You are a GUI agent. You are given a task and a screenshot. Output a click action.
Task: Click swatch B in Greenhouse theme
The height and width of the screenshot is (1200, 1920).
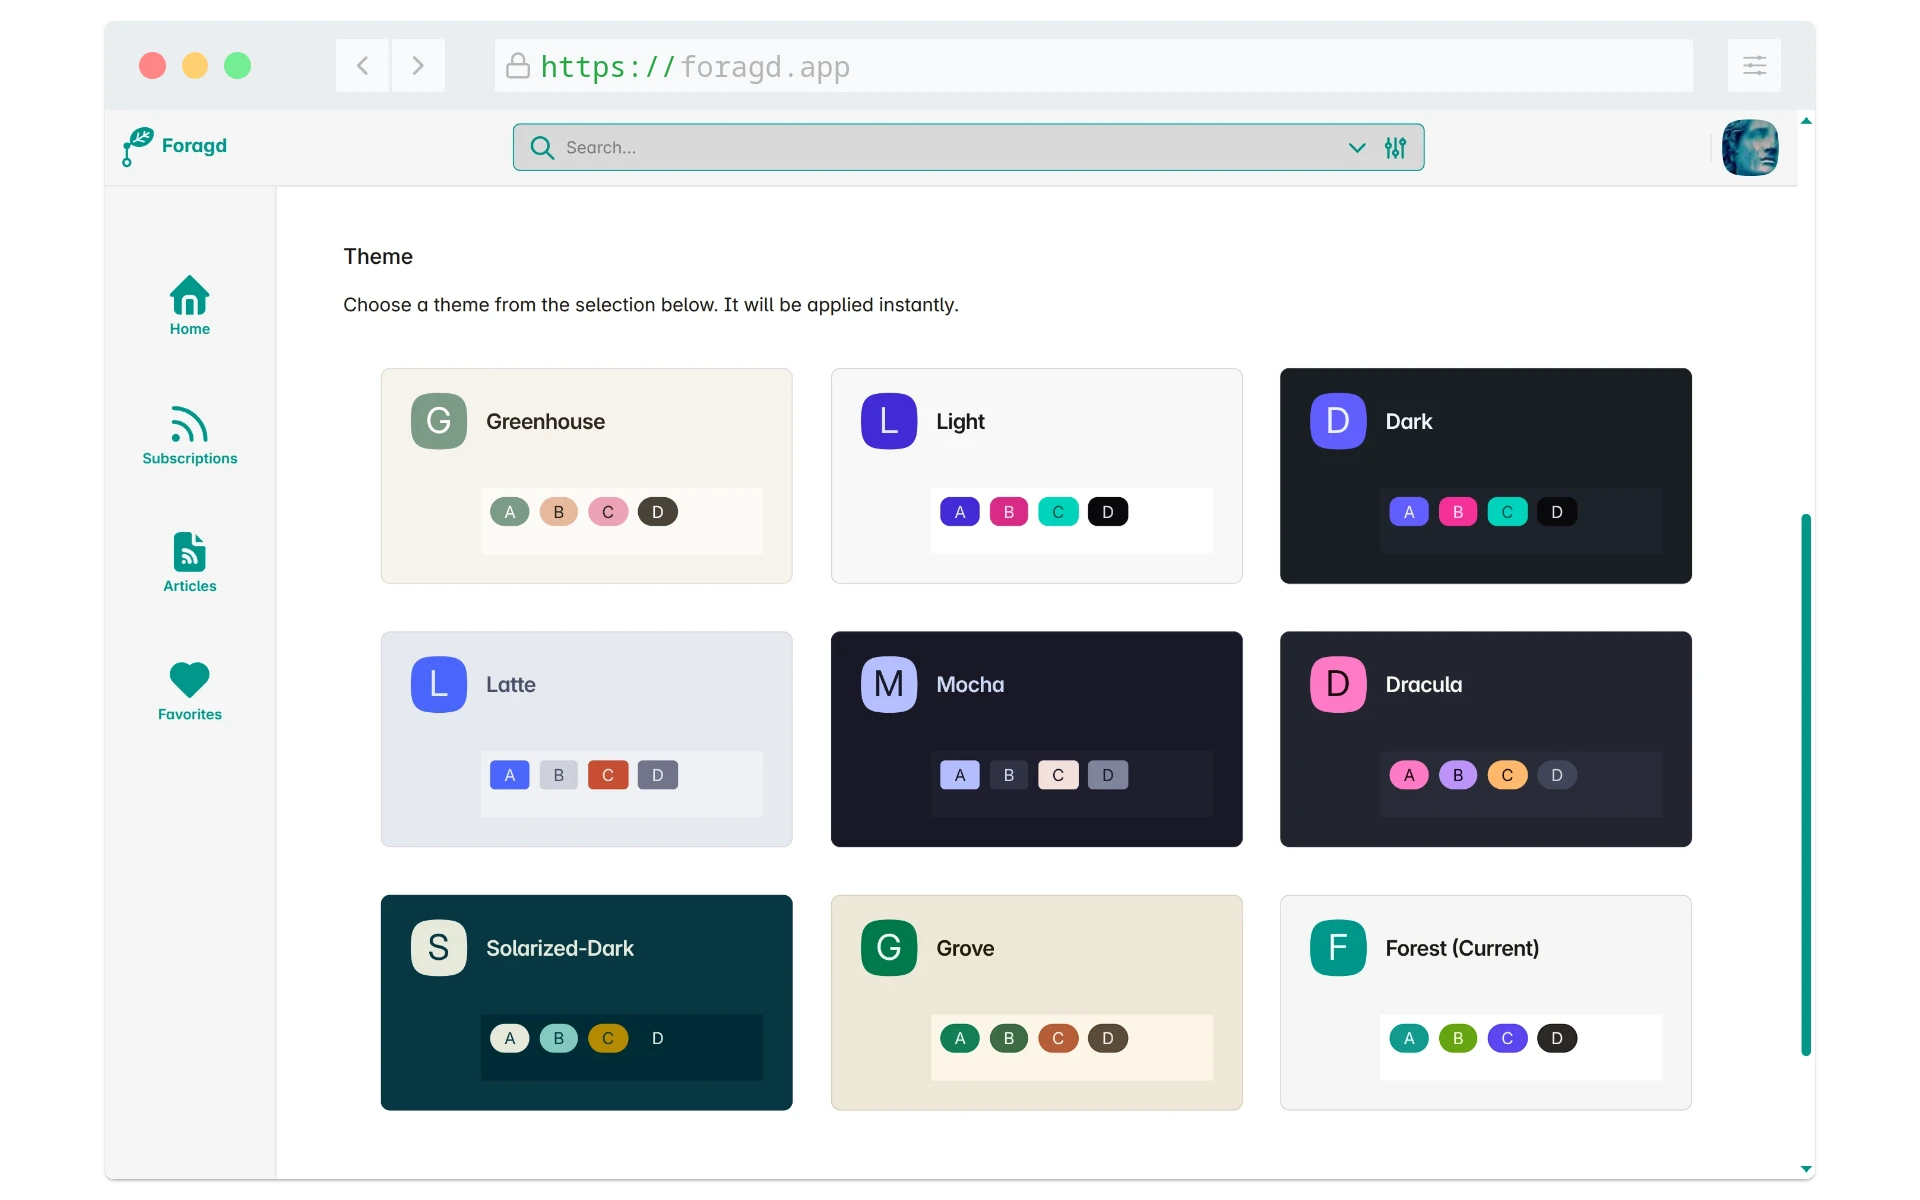pos(559,512)
